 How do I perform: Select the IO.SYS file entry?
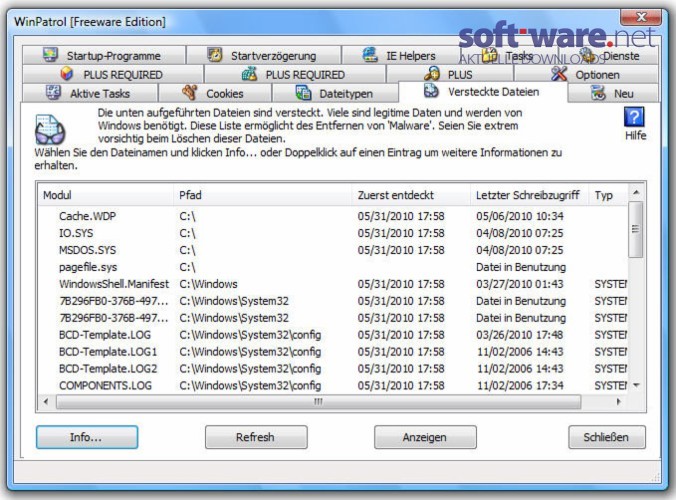click(x=333, y=233)
